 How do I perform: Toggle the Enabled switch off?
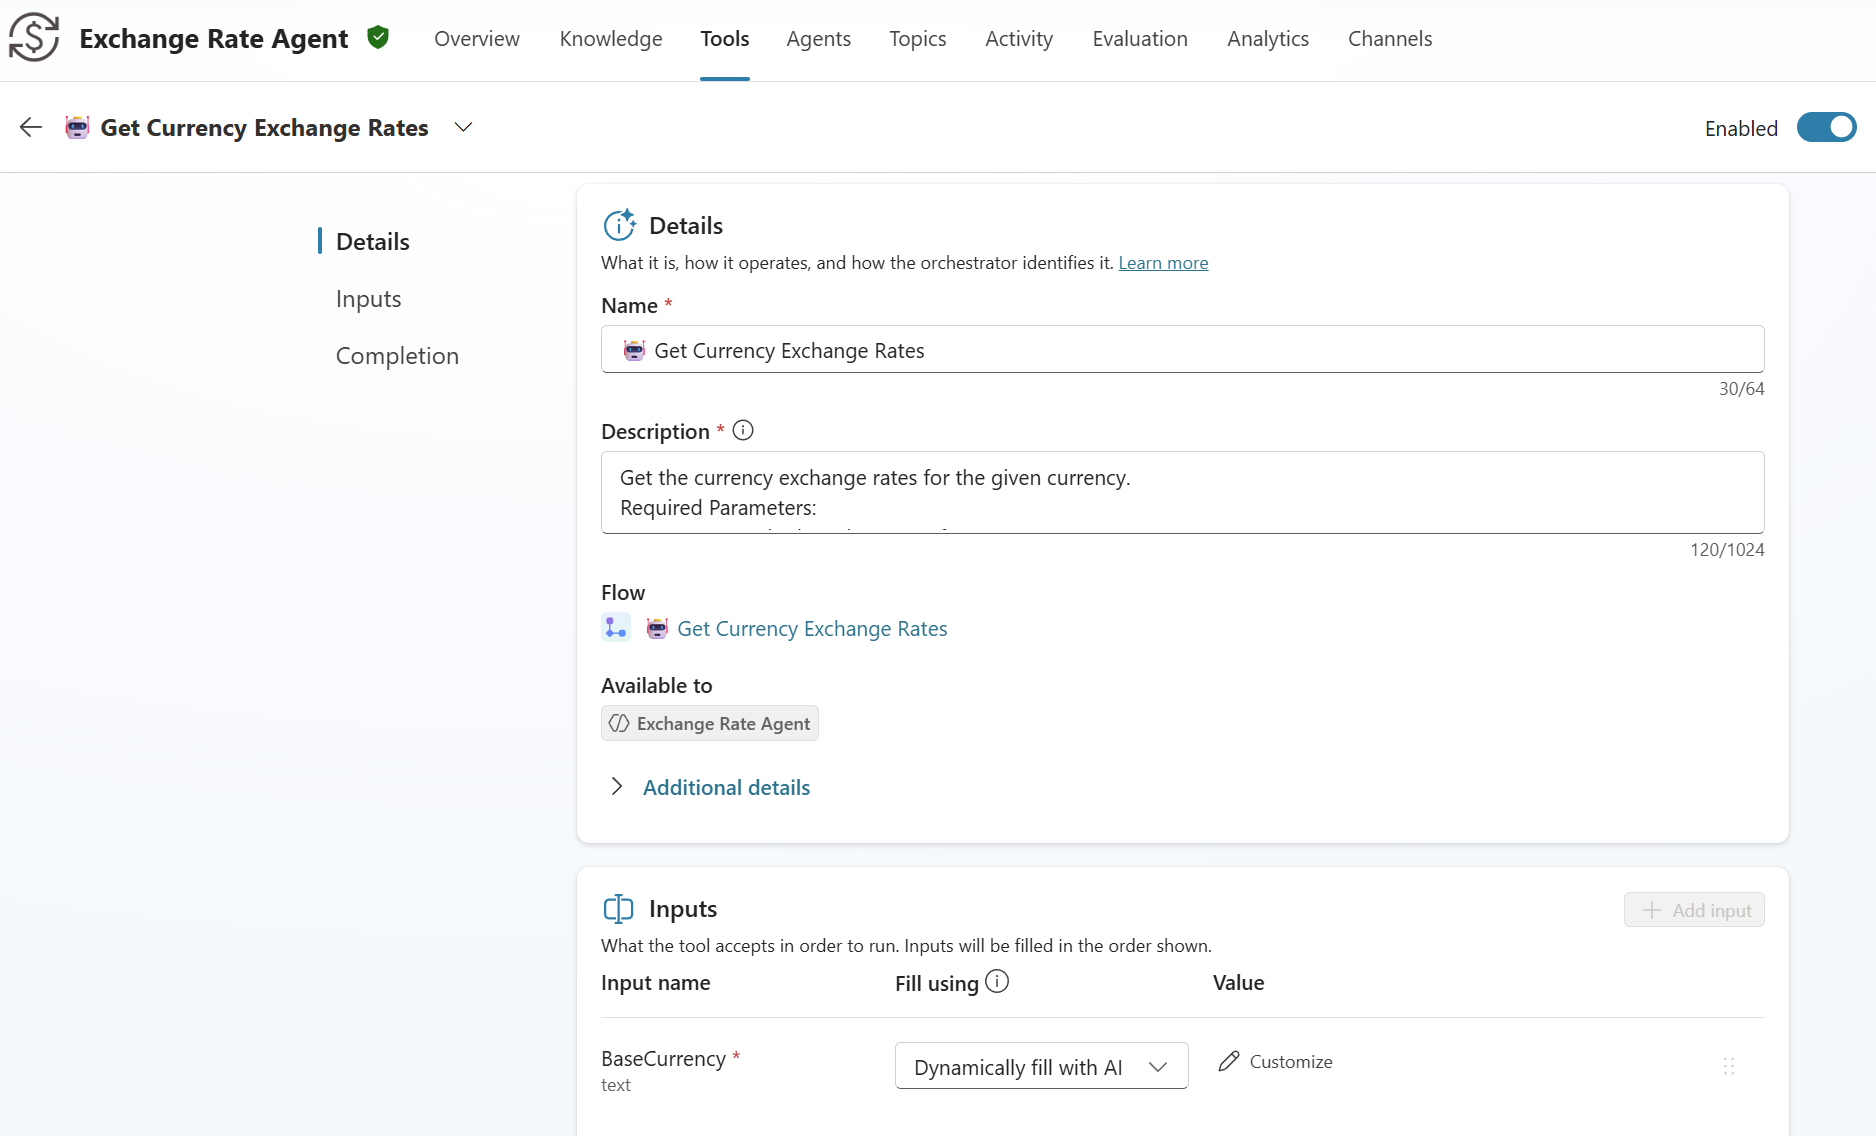(1826, 128)
